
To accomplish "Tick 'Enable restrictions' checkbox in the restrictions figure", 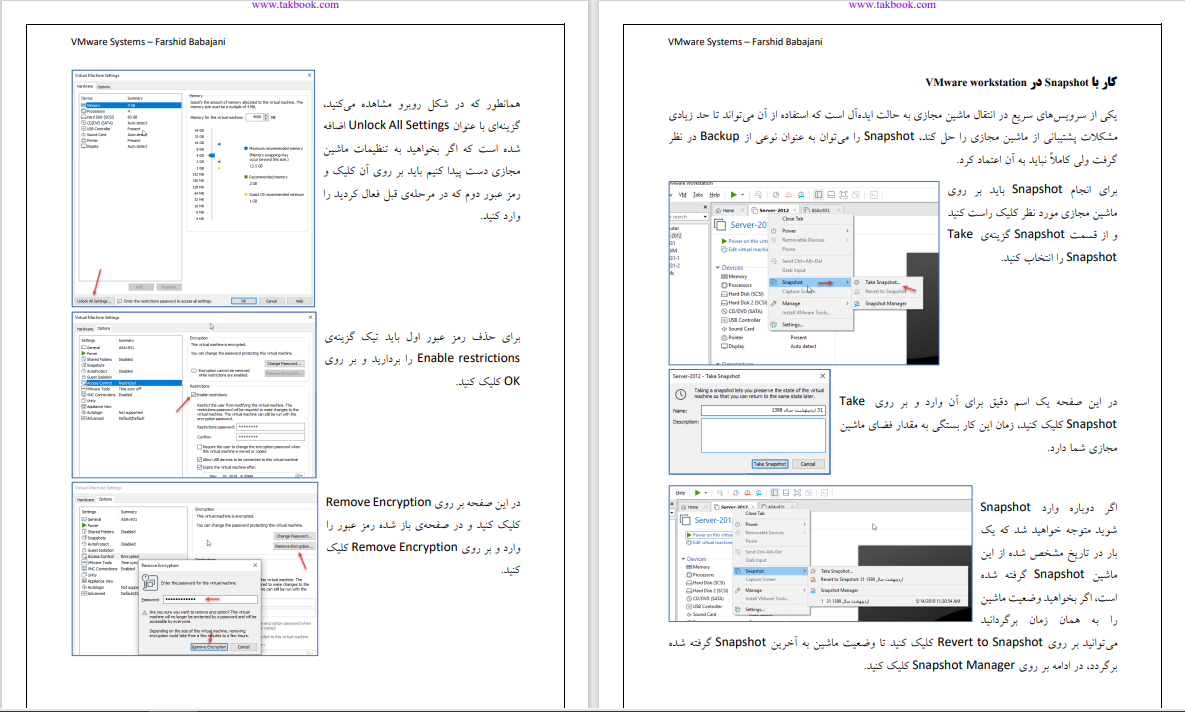I will pos(193,395).
